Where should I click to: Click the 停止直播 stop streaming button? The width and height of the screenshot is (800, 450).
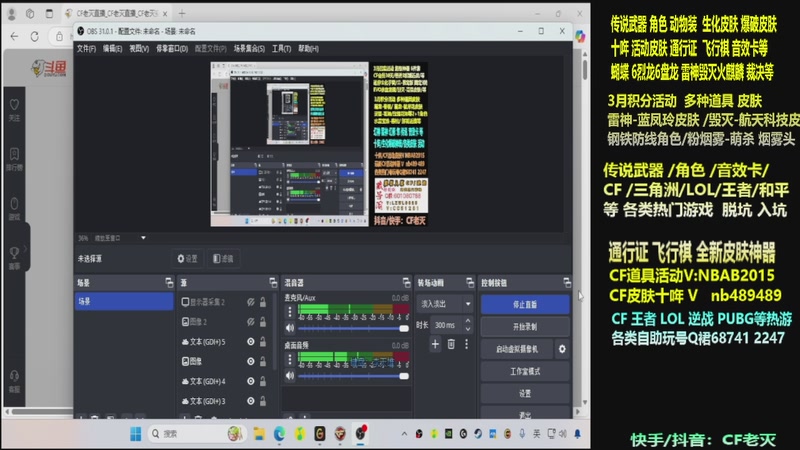[x=525, y=305]
